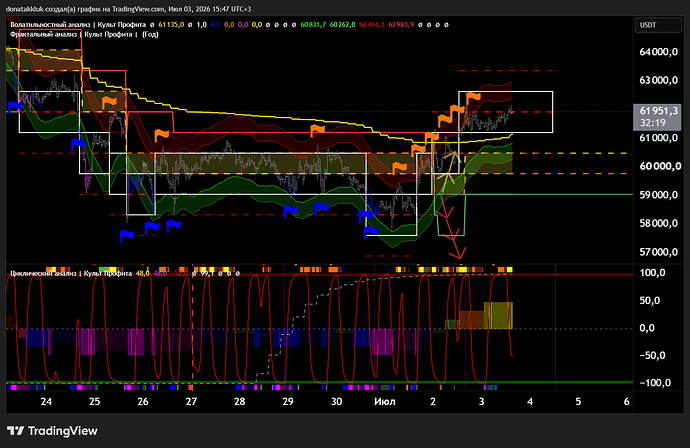The image size is (690, 448).
Task: Click the donatakkluk author header text
Action: point(128,9)
